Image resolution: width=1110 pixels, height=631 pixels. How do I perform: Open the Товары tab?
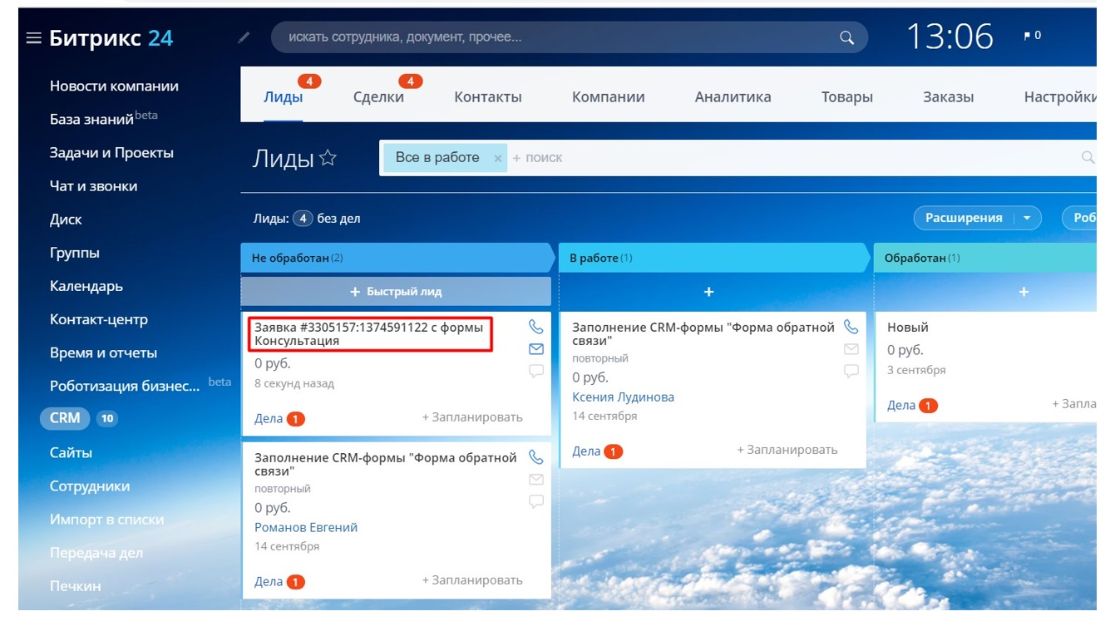point(847,97)
